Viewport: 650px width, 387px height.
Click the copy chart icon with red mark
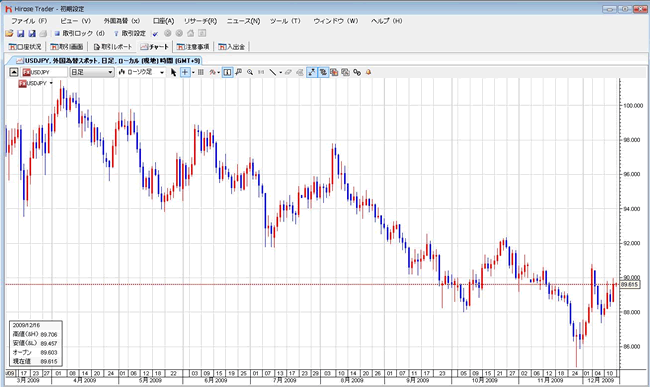click(334, 72)
